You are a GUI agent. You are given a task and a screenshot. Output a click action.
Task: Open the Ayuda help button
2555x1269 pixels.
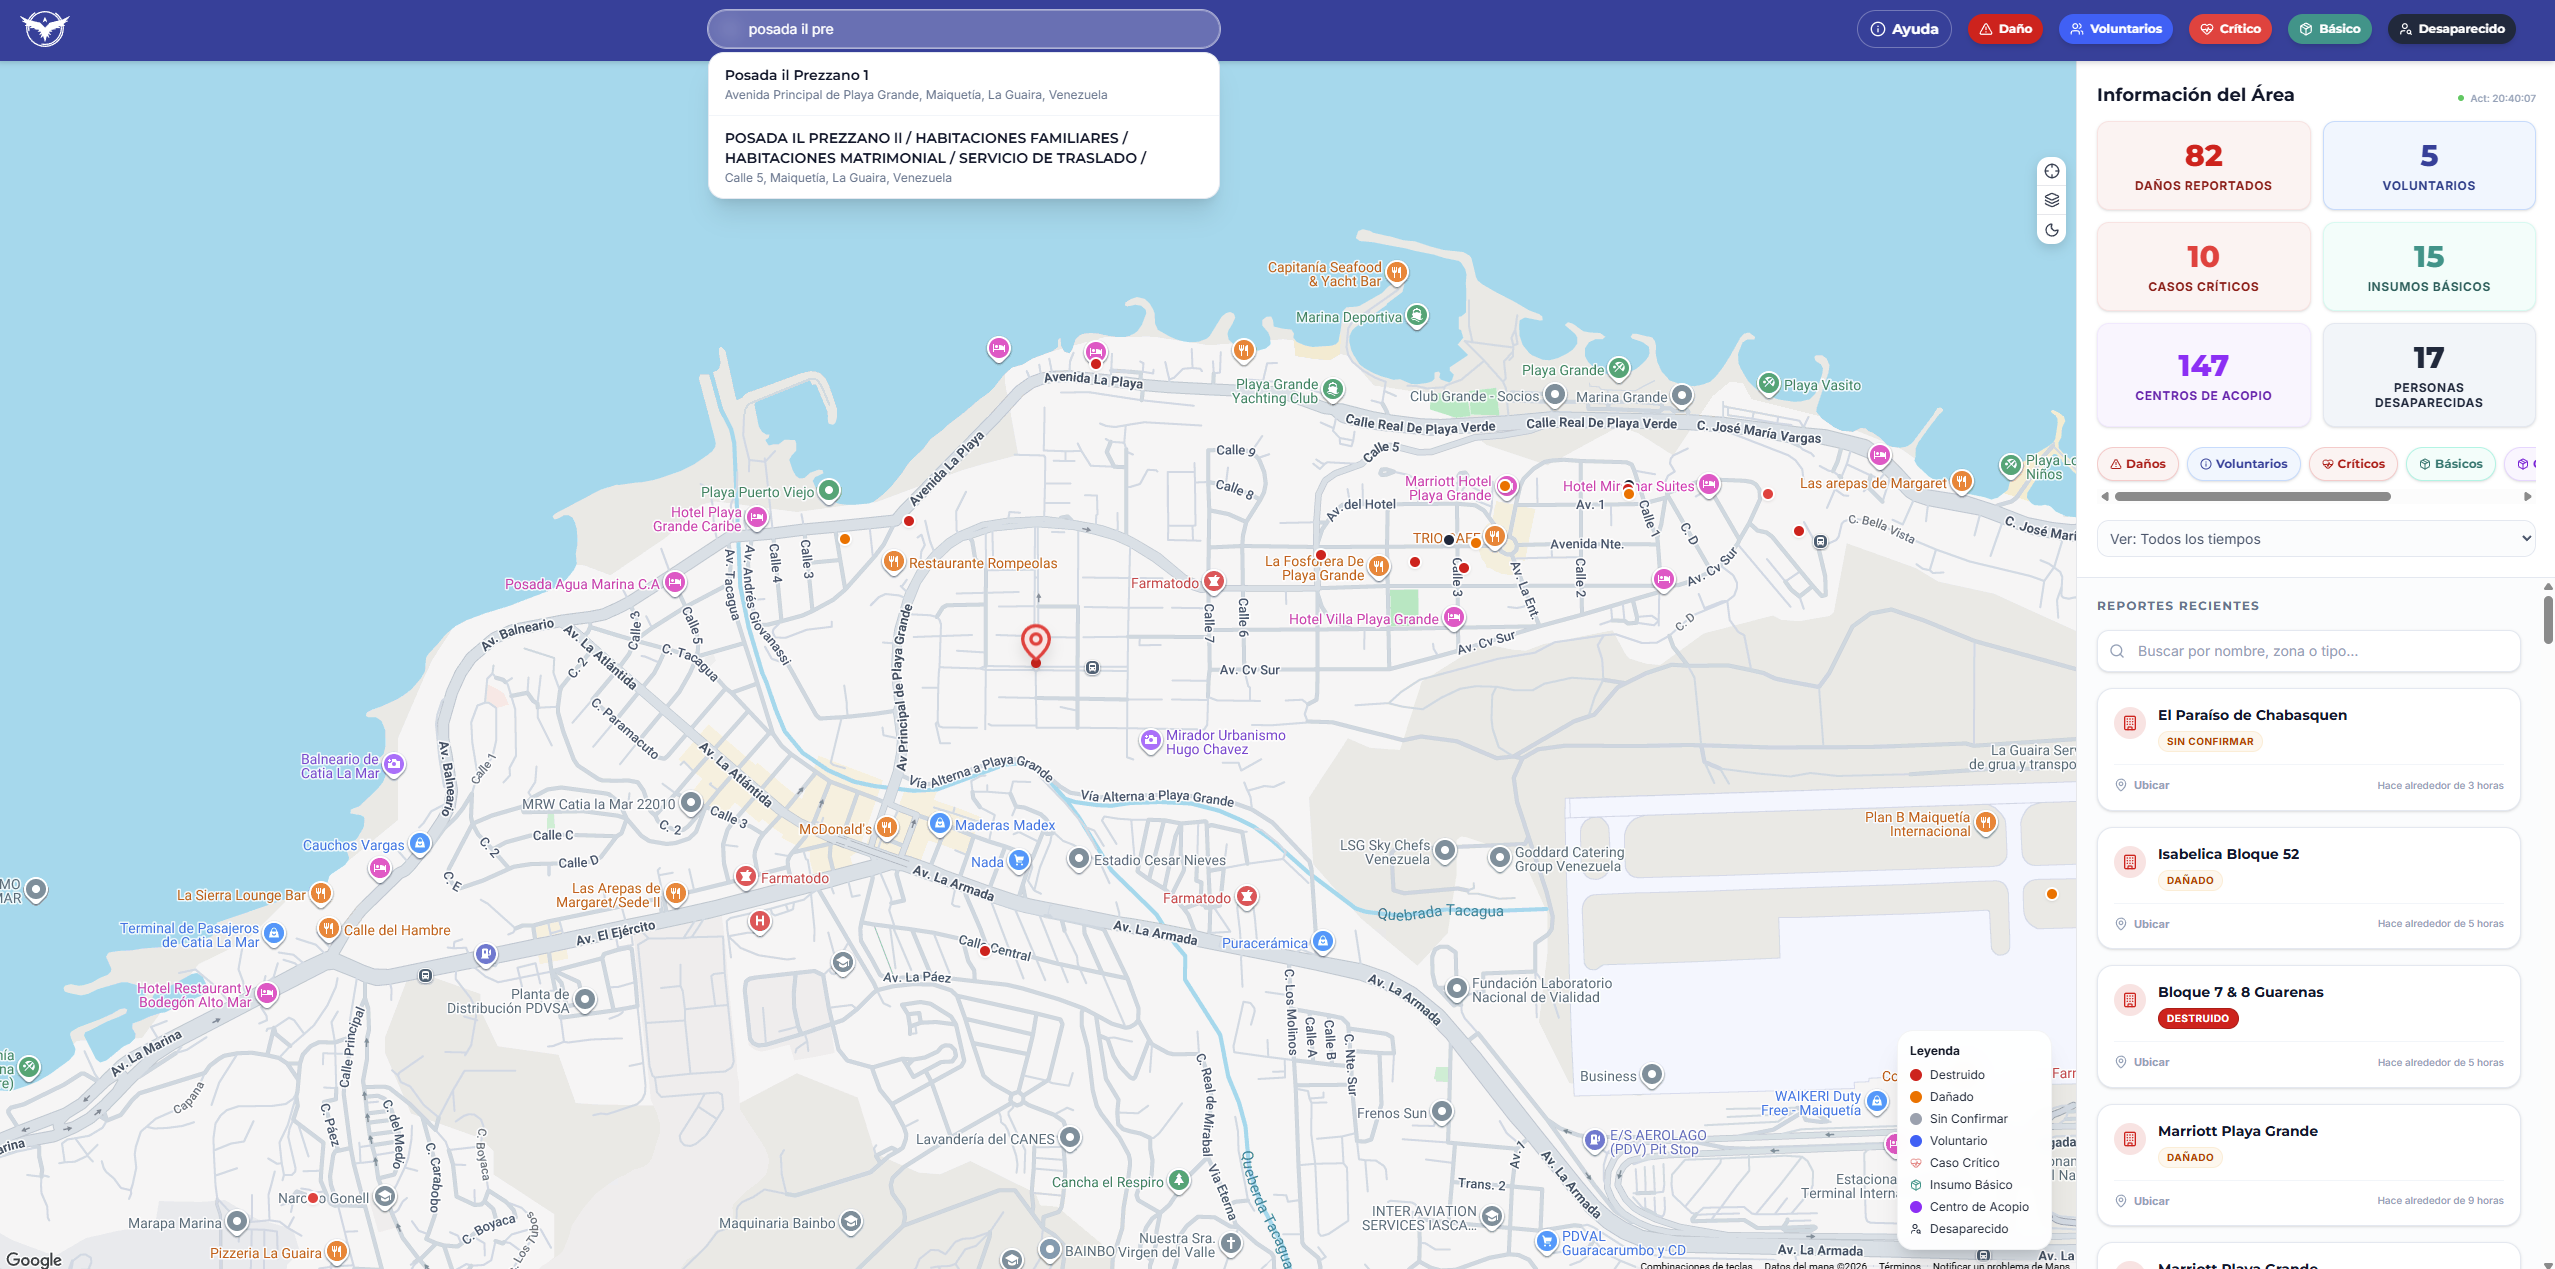point(1904,29)
